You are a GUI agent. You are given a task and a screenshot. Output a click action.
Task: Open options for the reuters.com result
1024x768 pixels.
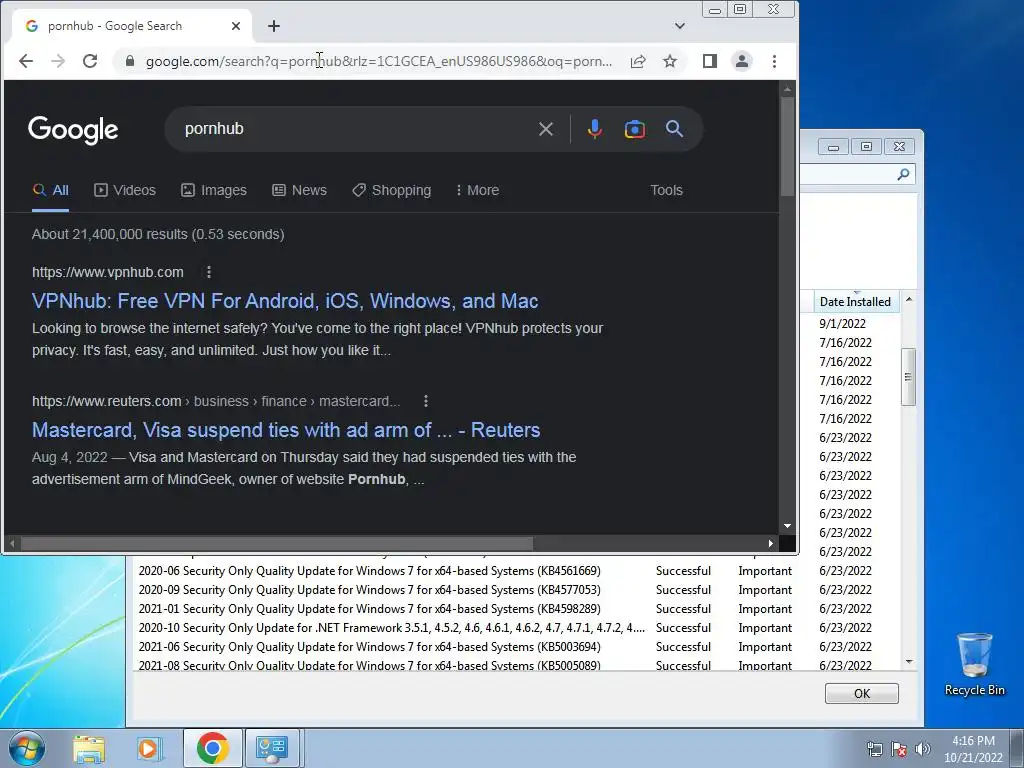pos(426,401)
